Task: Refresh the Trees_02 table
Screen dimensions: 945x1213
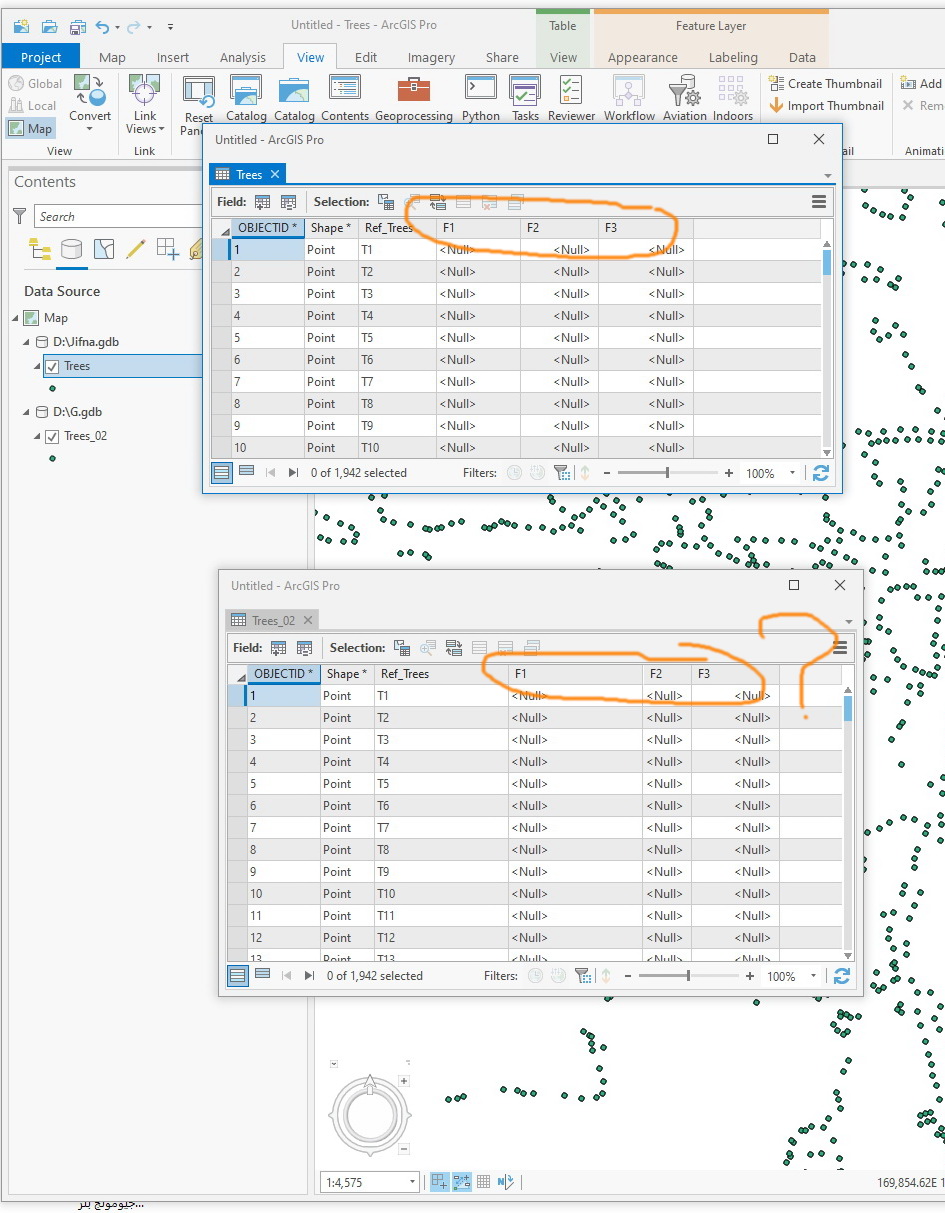Action: 841,976
